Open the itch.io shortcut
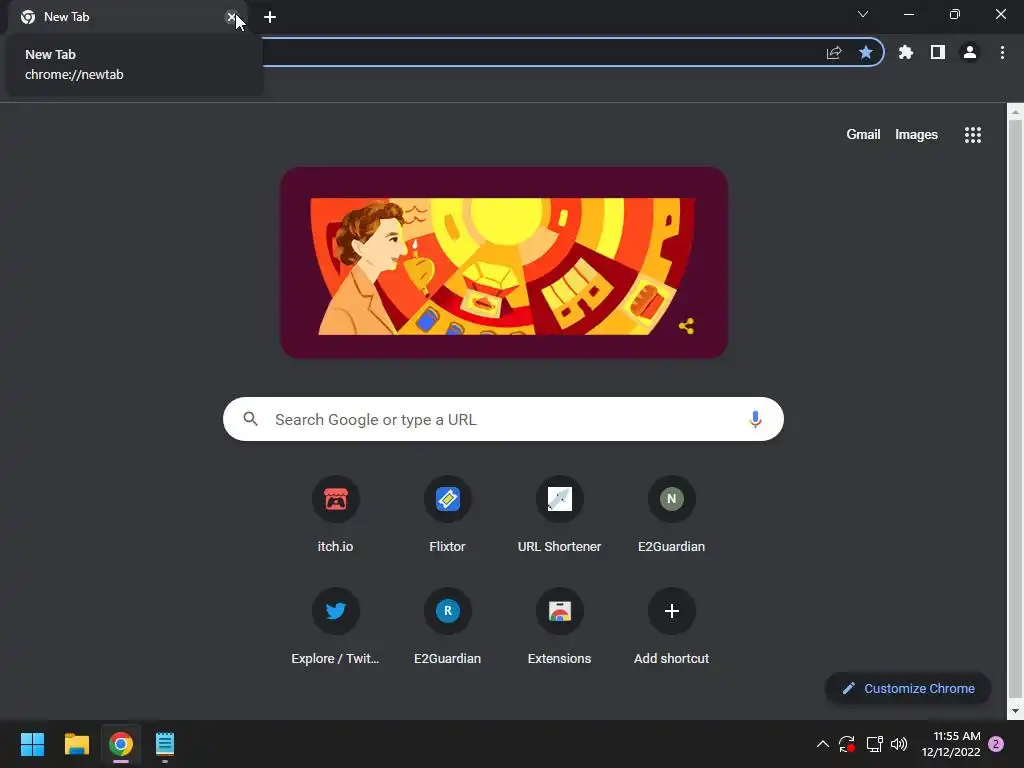The image size is (1024, 768). pos(335,500)
